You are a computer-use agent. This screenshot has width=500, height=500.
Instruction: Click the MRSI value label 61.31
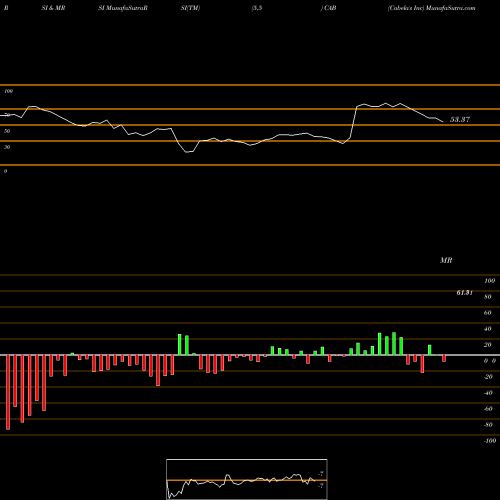[465, 292]
